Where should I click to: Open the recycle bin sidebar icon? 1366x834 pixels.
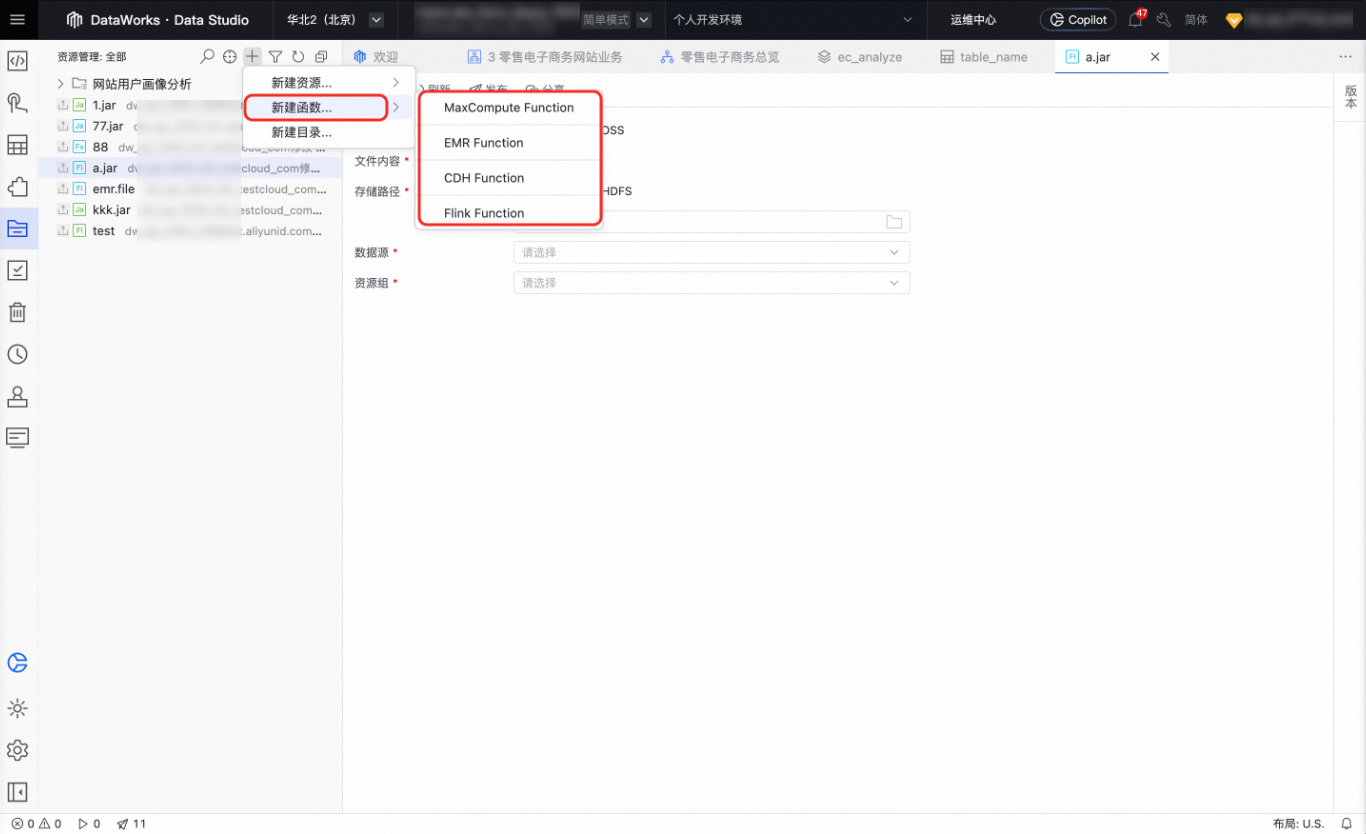click(x=17, y=312)
